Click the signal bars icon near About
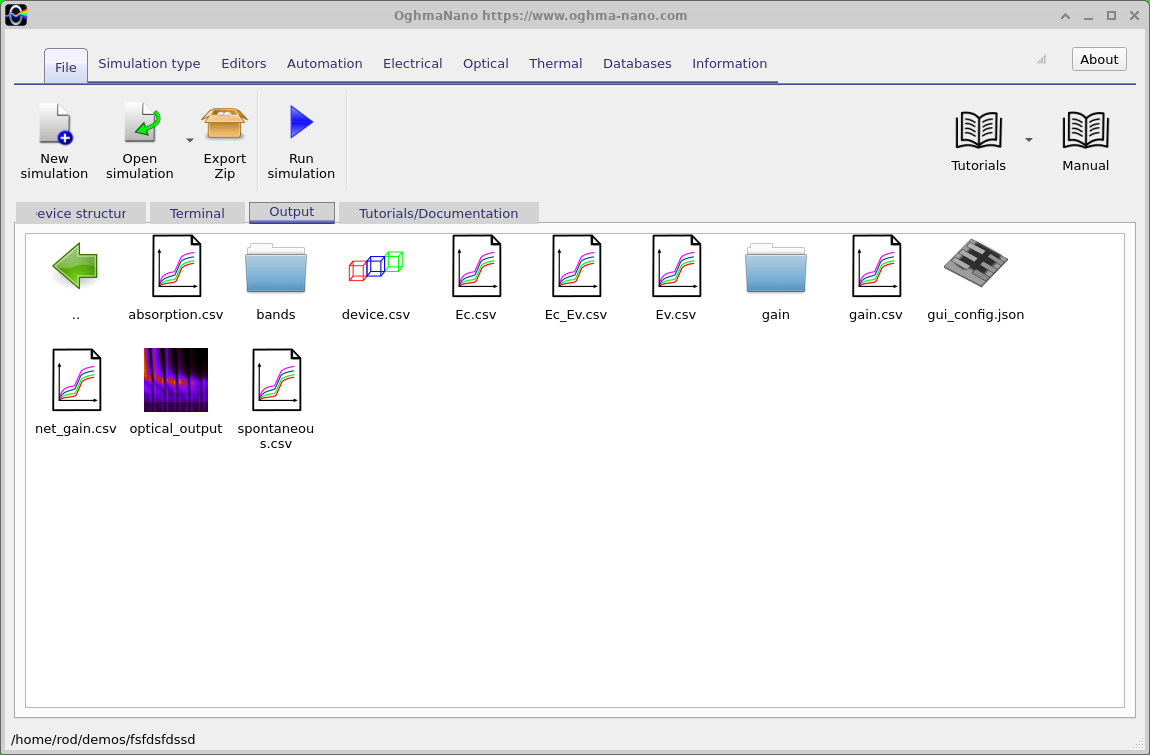Viewport: 1150px width, 755px height. (x=1041, y=59)
